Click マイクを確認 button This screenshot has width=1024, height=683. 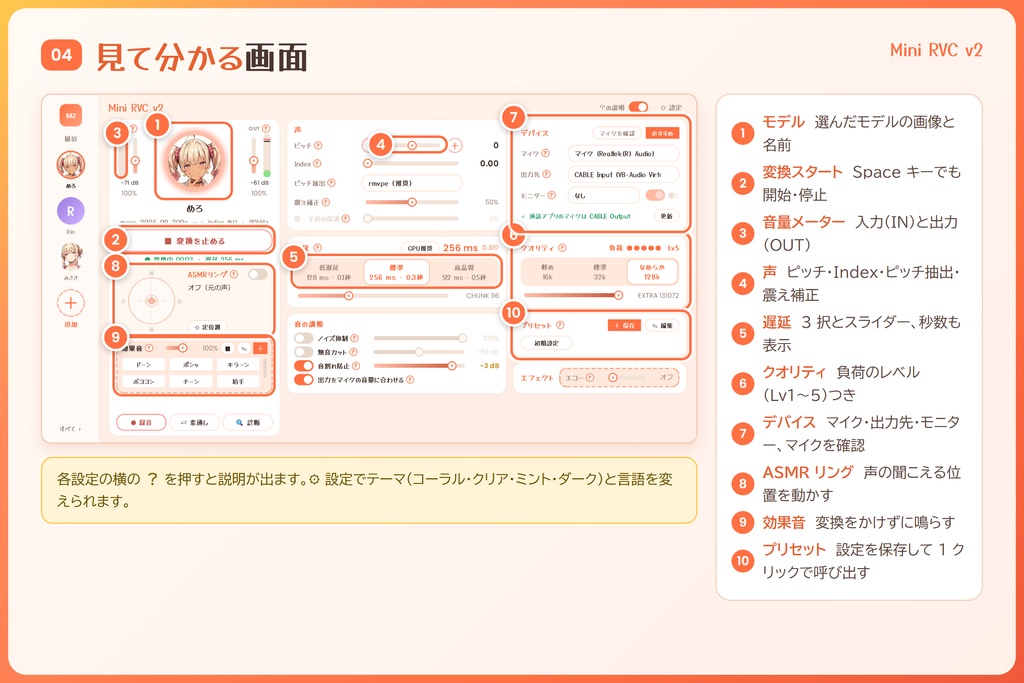[x=617, y=133]
